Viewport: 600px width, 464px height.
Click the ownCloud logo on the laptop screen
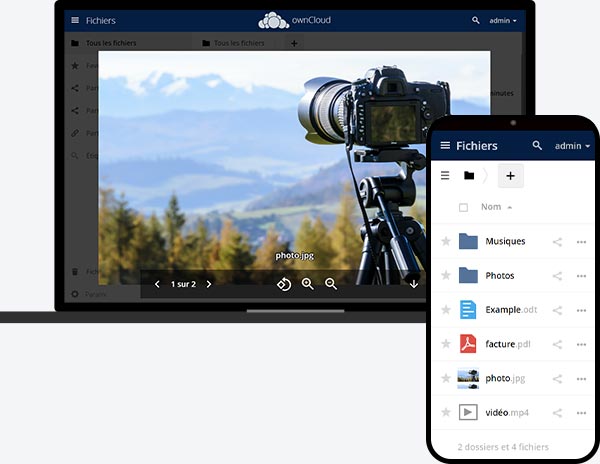pos(294,20)
